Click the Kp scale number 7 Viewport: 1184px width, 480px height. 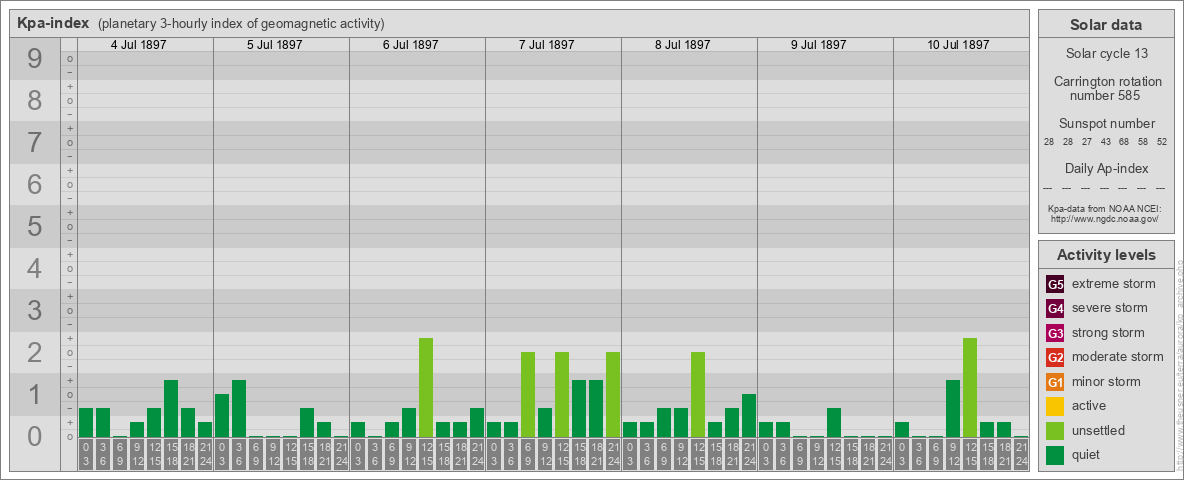pos(35,143)
